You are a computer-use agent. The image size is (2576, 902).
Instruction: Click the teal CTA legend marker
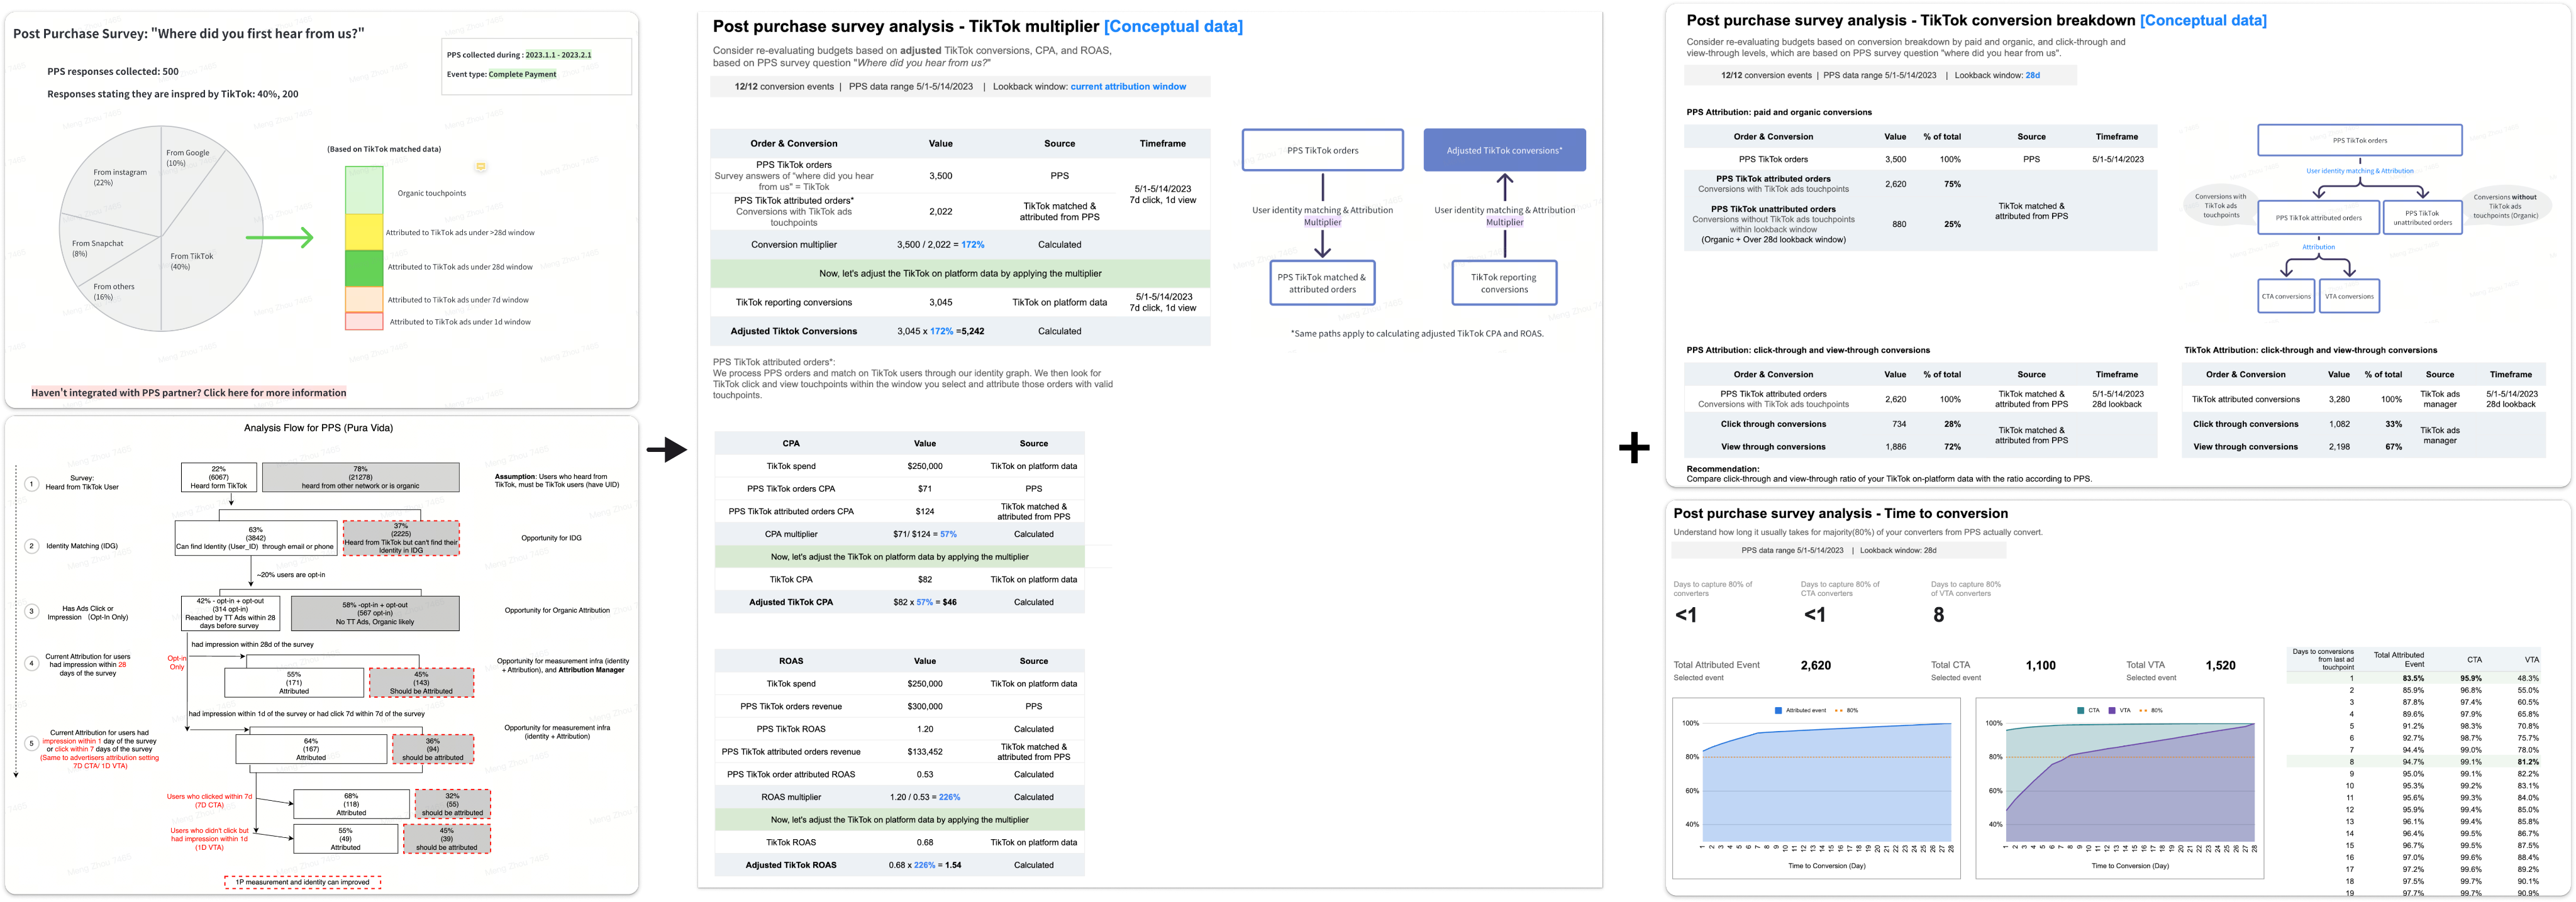click(2081, 710)
